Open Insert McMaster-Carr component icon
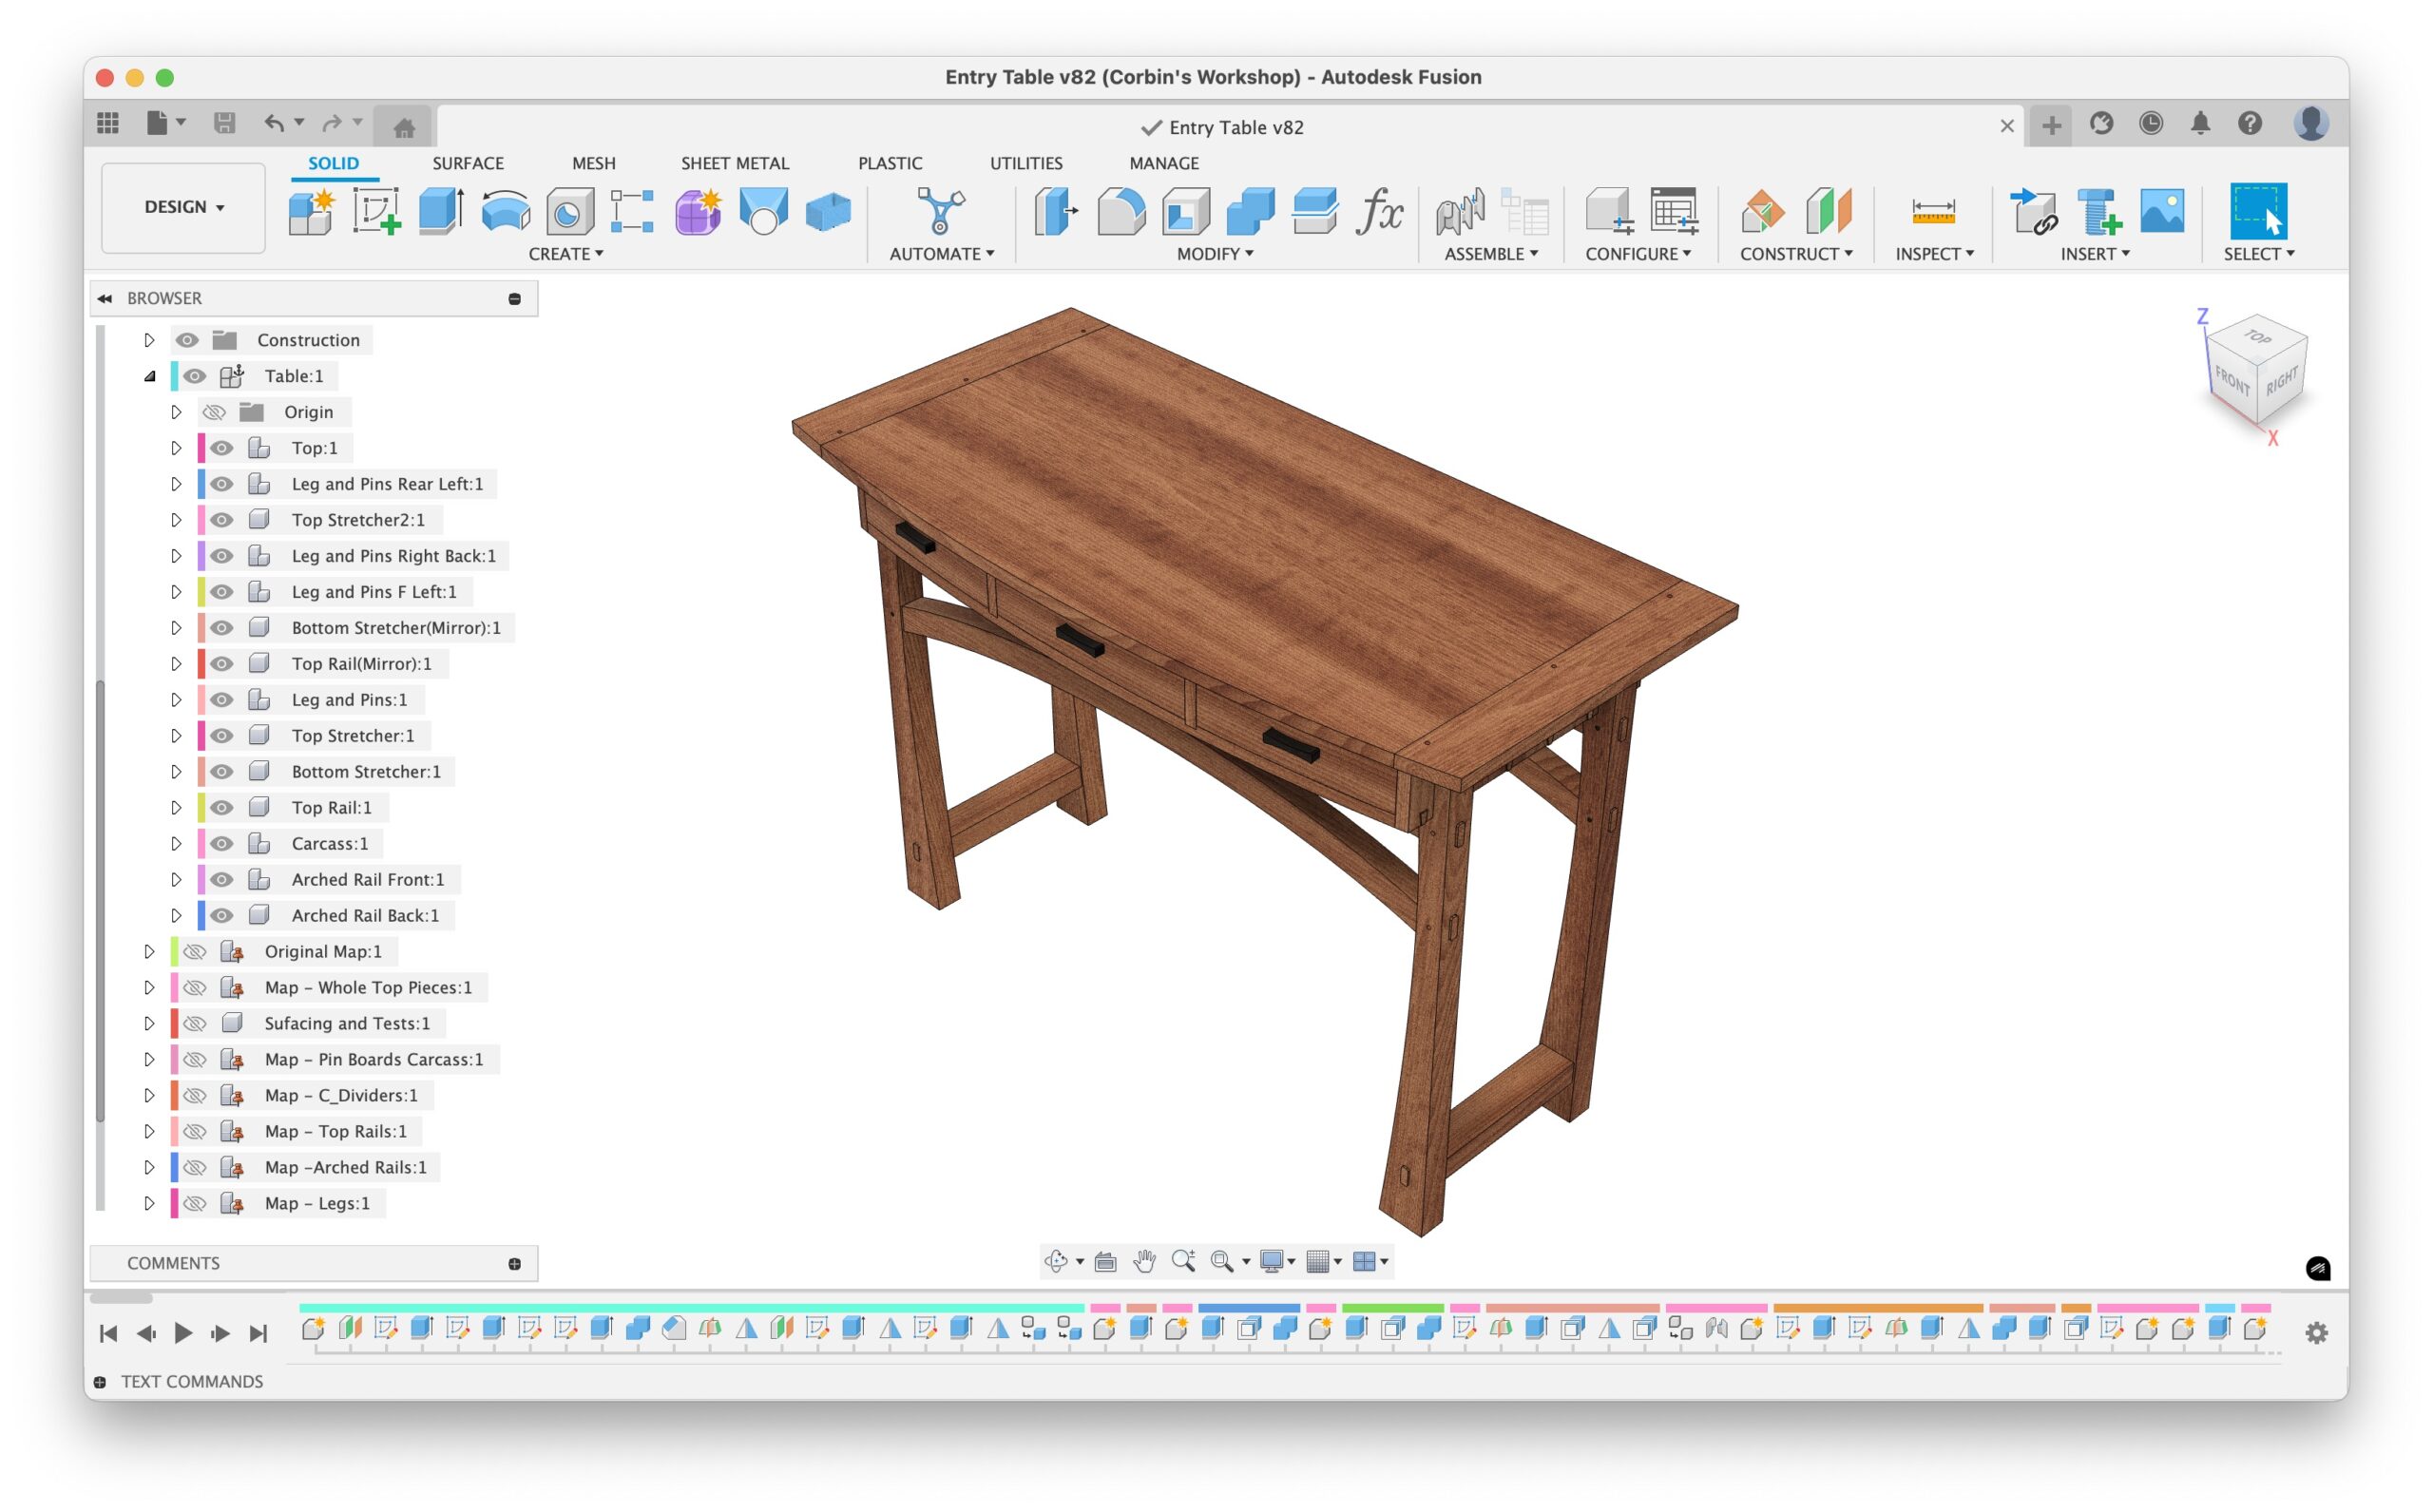 click(x=2098, y=212)
